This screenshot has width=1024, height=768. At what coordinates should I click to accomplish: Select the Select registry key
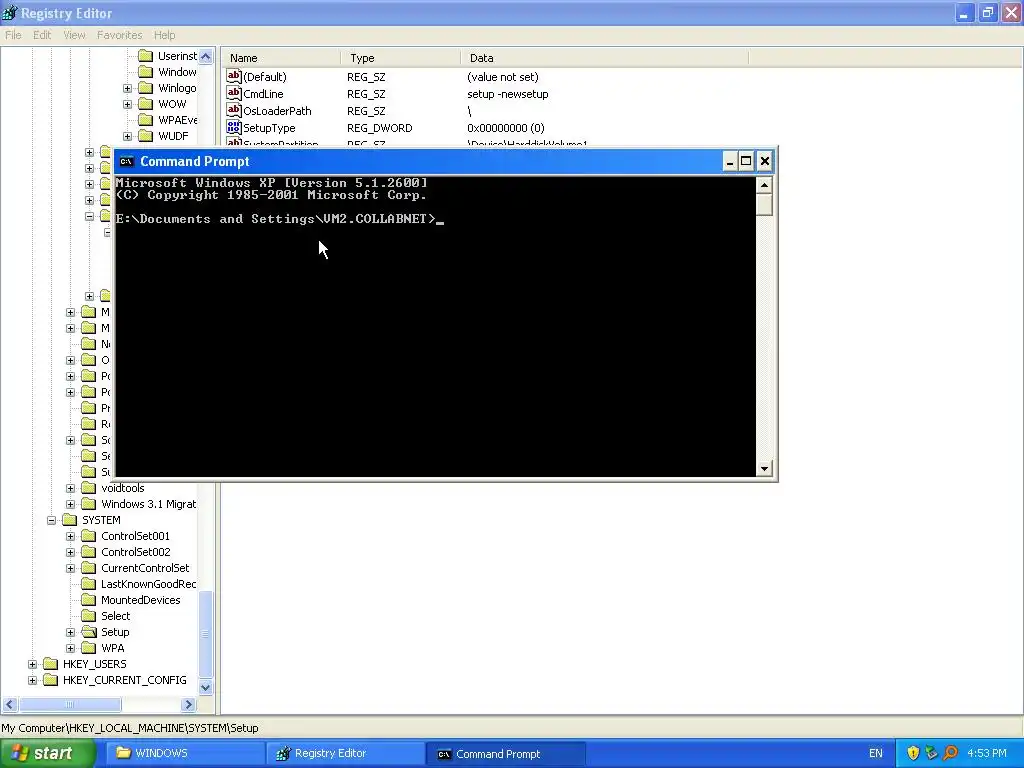(116, 616)
